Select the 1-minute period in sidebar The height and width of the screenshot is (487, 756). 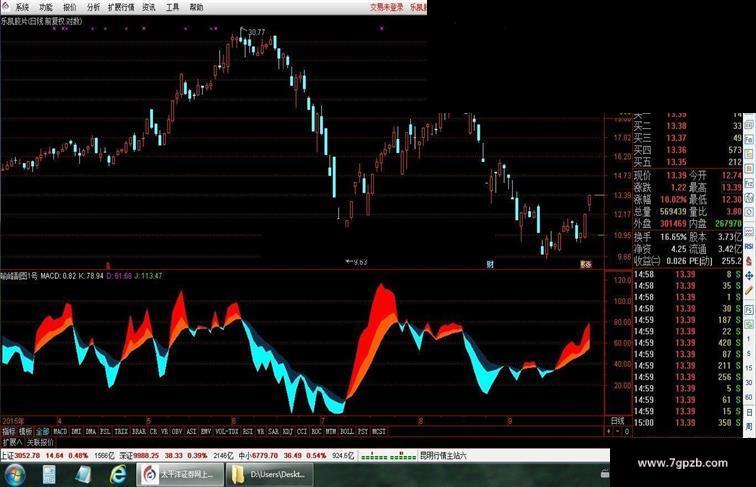(749, 339)
